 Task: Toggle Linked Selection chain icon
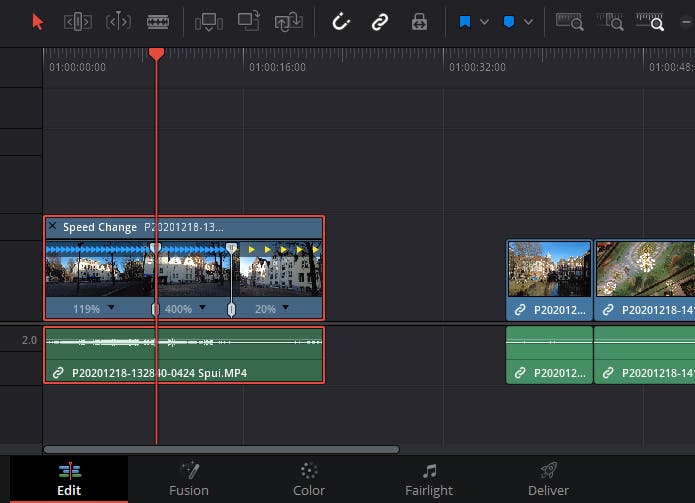380,21
